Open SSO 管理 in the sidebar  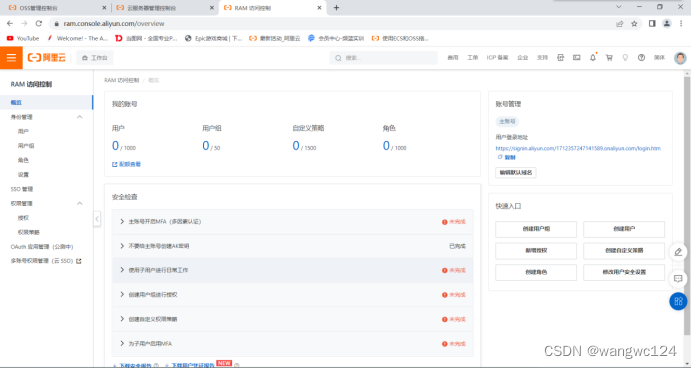click(22, 189)
